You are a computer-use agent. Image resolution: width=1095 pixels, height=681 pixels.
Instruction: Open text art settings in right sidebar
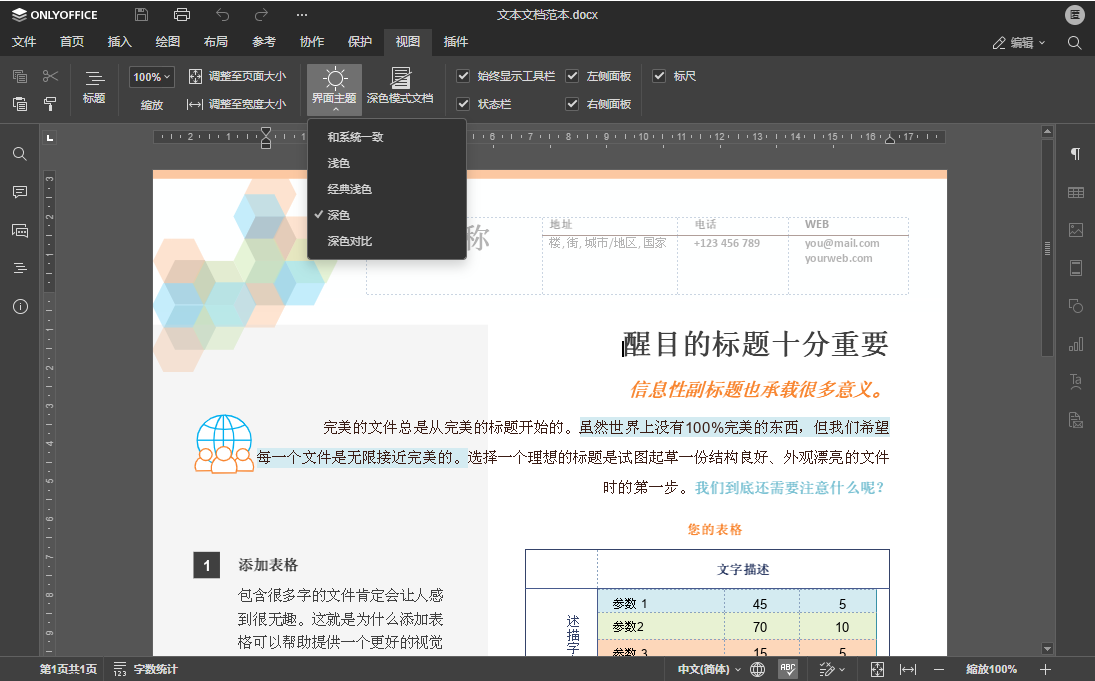pos(1075,381)
